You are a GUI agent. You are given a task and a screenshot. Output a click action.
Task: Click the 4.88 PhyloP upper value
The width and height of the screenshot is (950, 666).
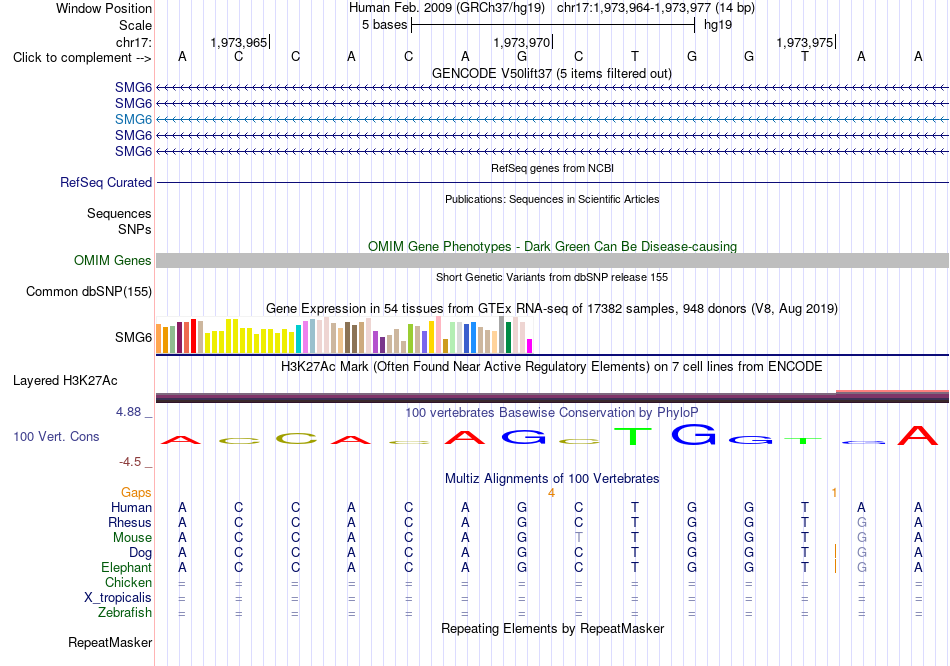(128, 412)
